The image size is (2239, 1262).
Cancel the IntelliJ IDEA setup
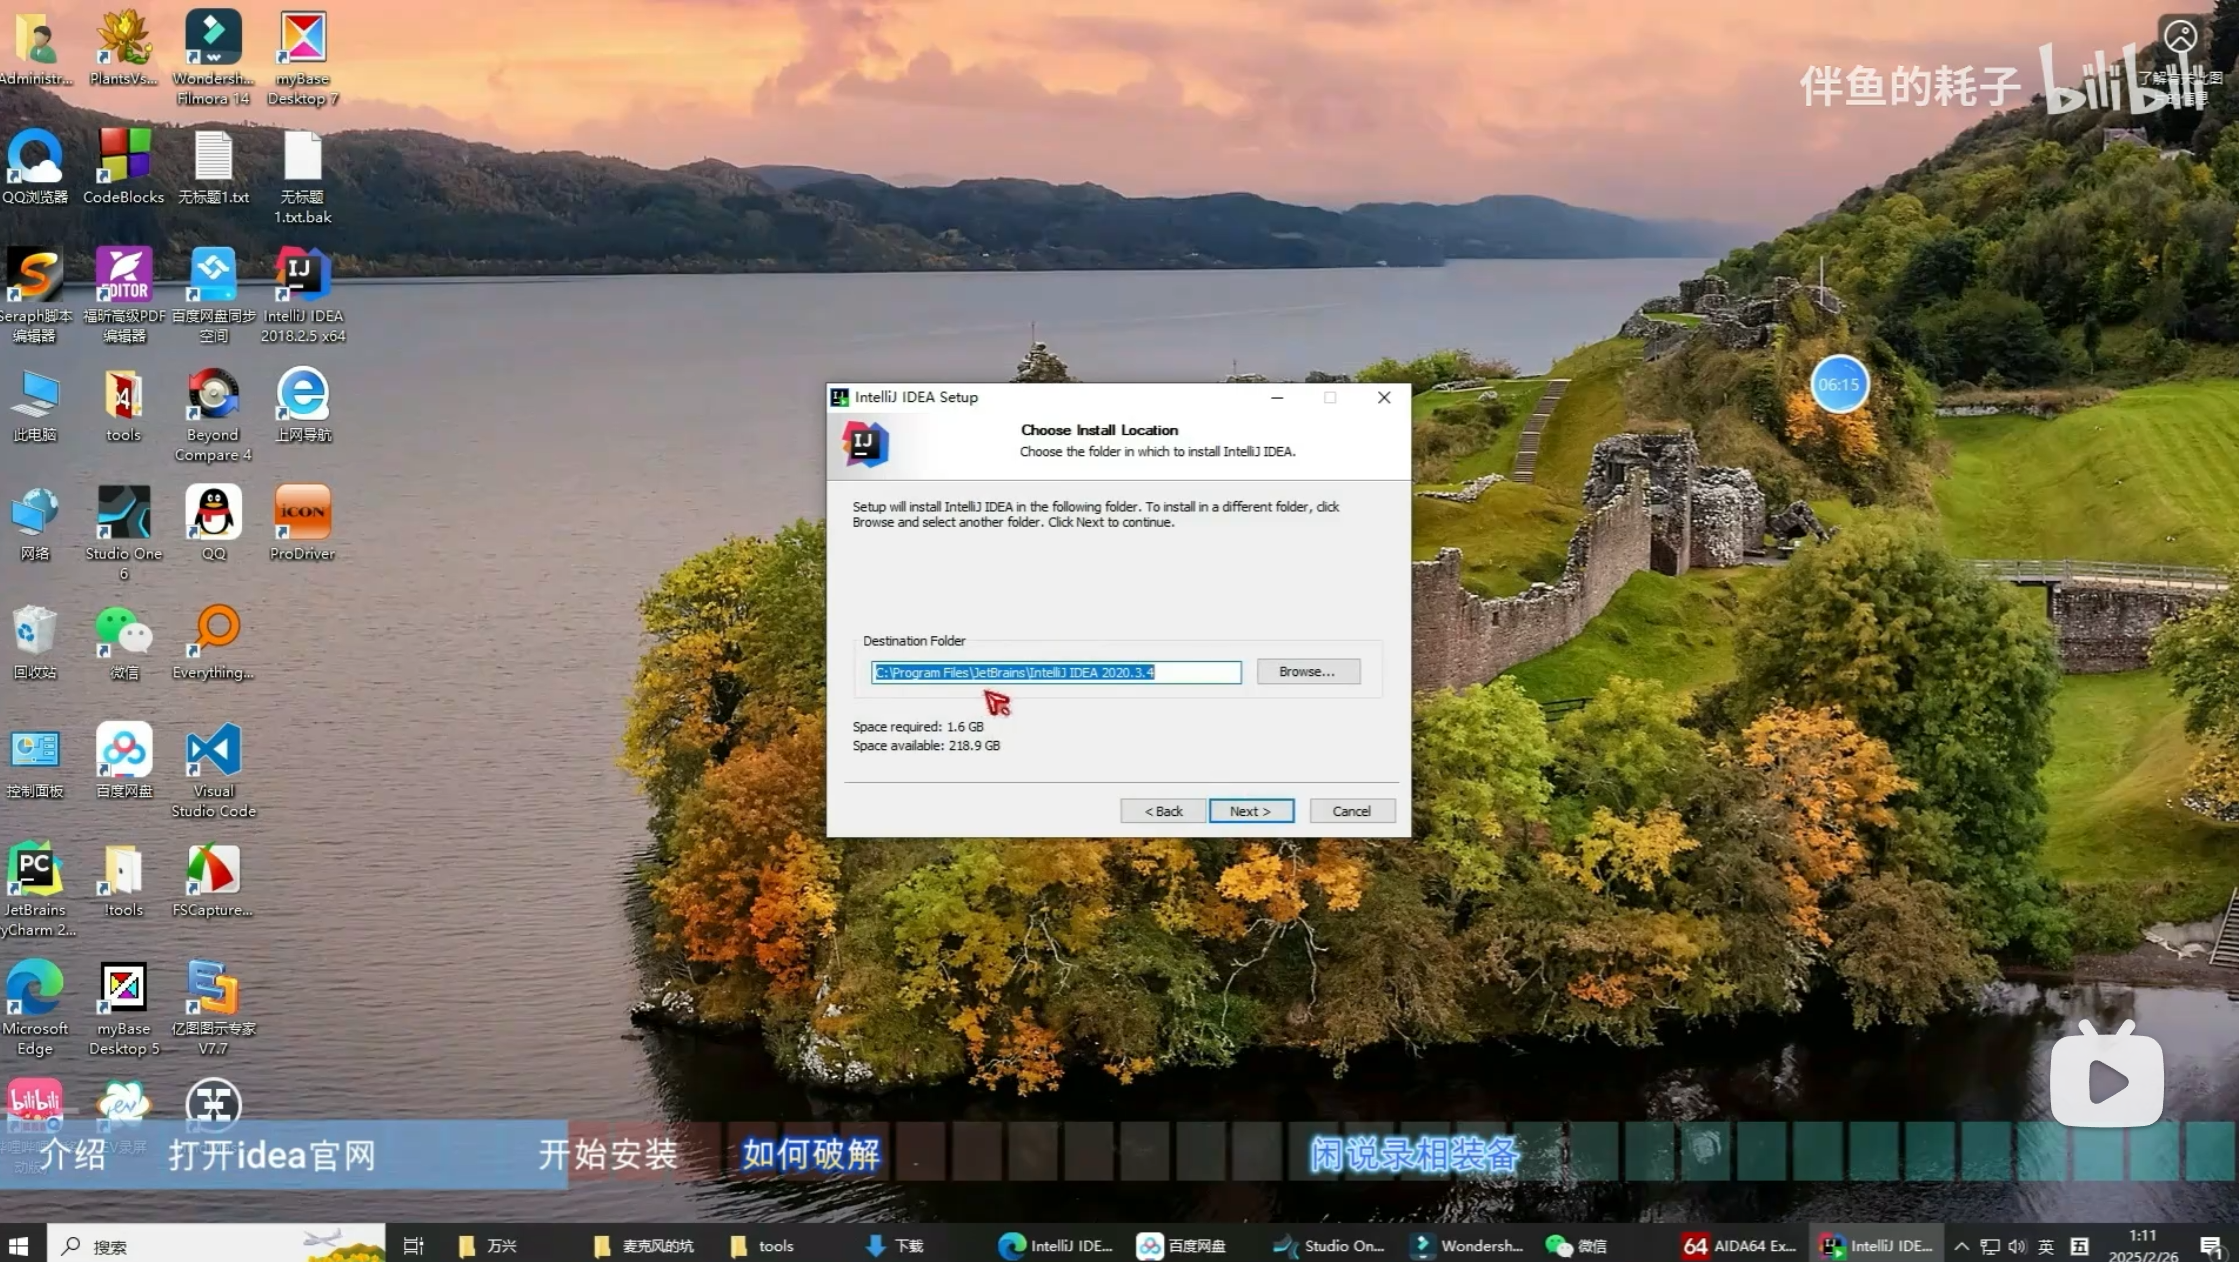[x=1351, y=811]
